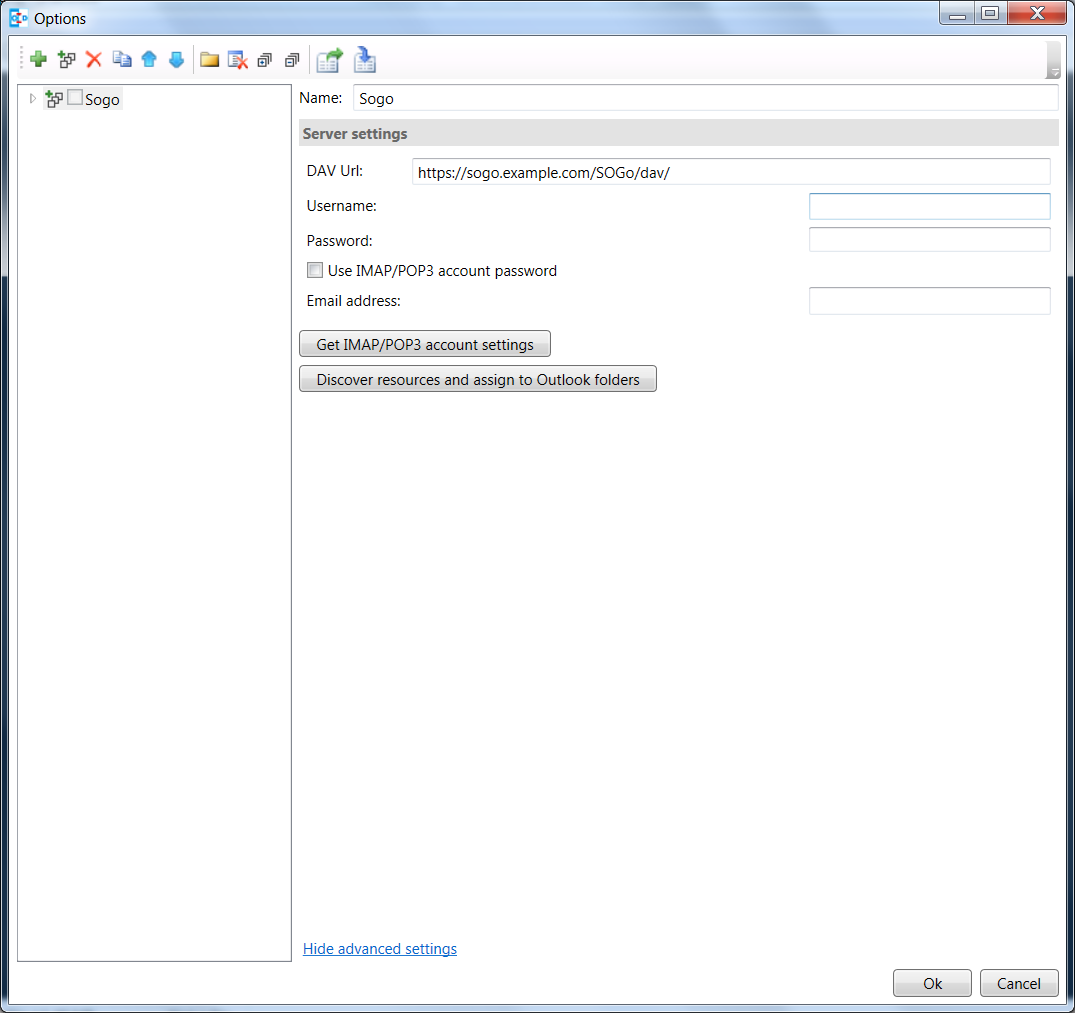Enable Use IMAP/POP3 account password
This screenshot has height=1013, width=1075.
click(315, 270)
